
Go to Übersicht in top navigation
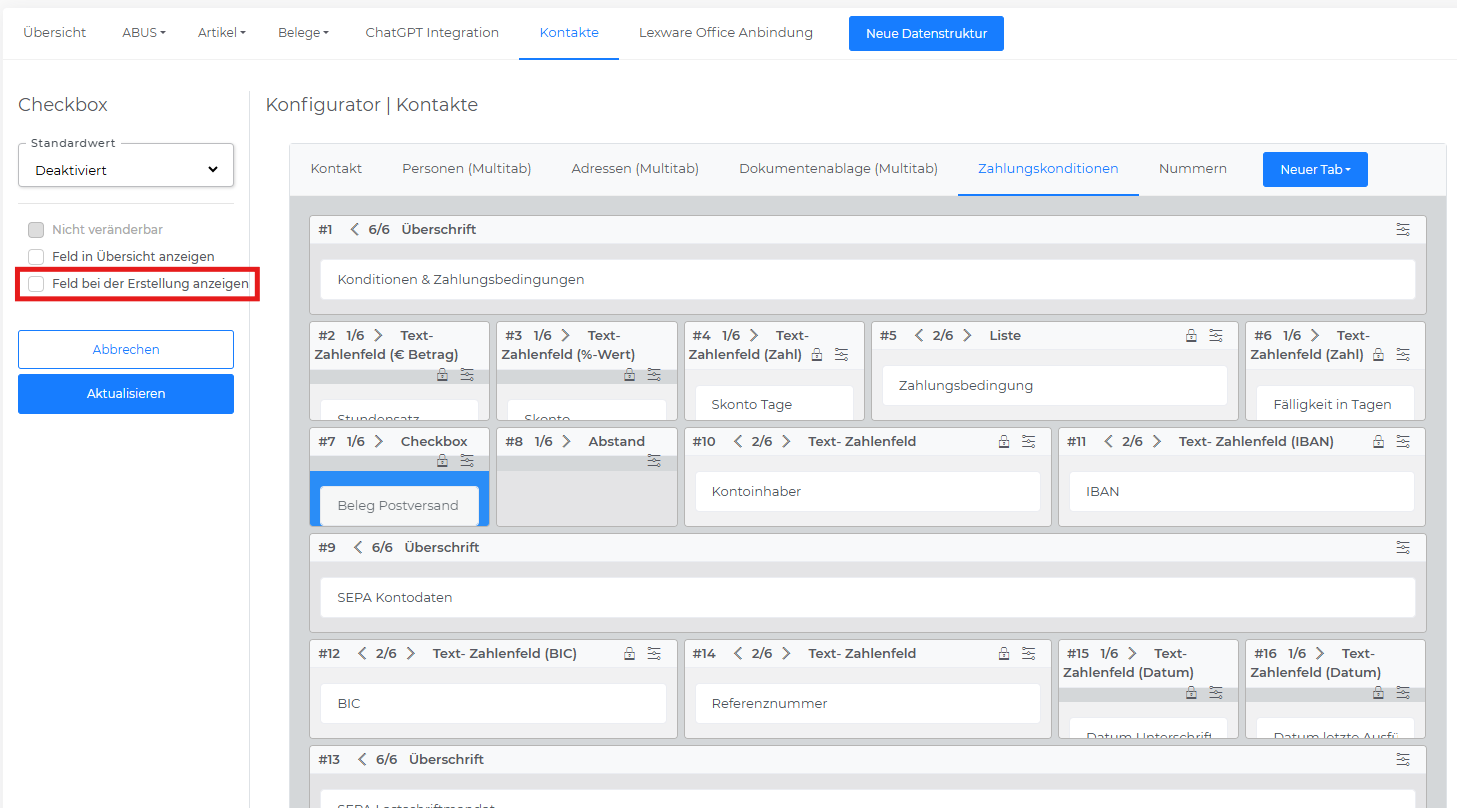tap(55, 33)
